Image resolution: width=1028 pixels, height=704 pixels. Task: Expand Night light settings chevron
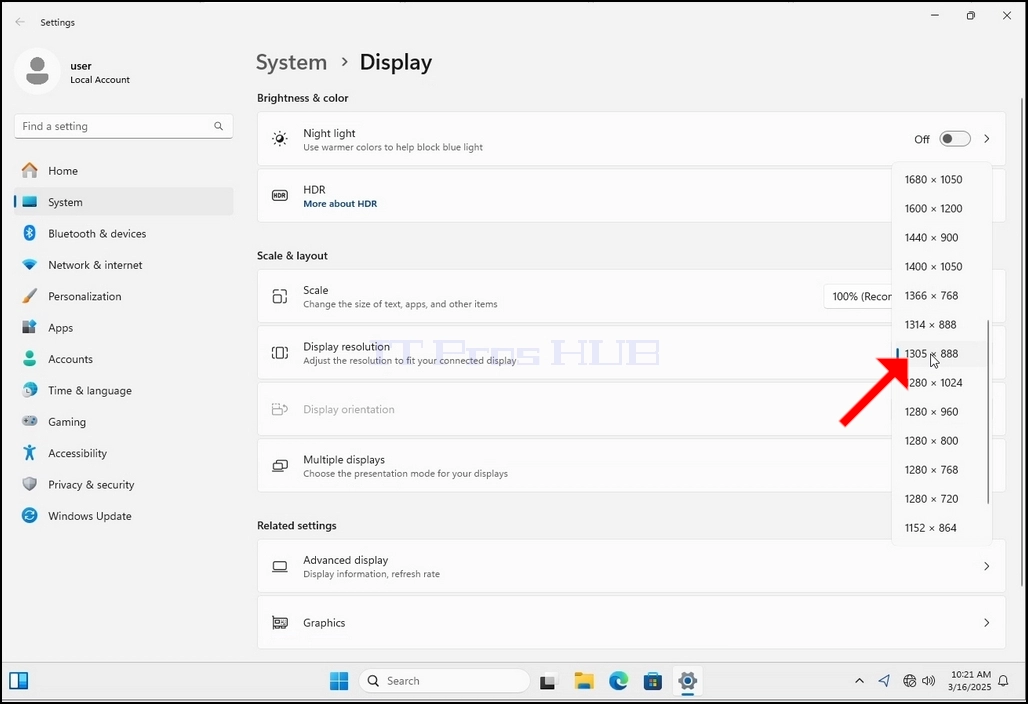987,139
